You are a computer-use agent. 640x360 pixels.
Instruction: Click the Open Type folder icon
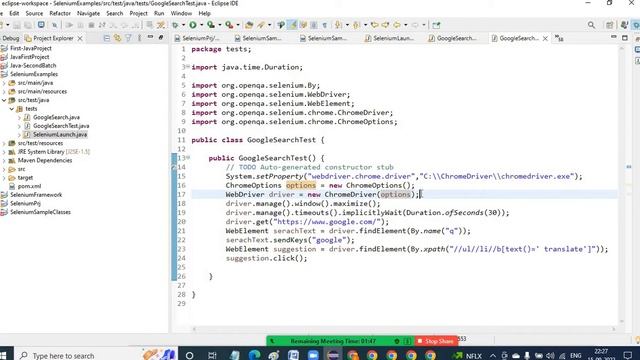[249, 25]
